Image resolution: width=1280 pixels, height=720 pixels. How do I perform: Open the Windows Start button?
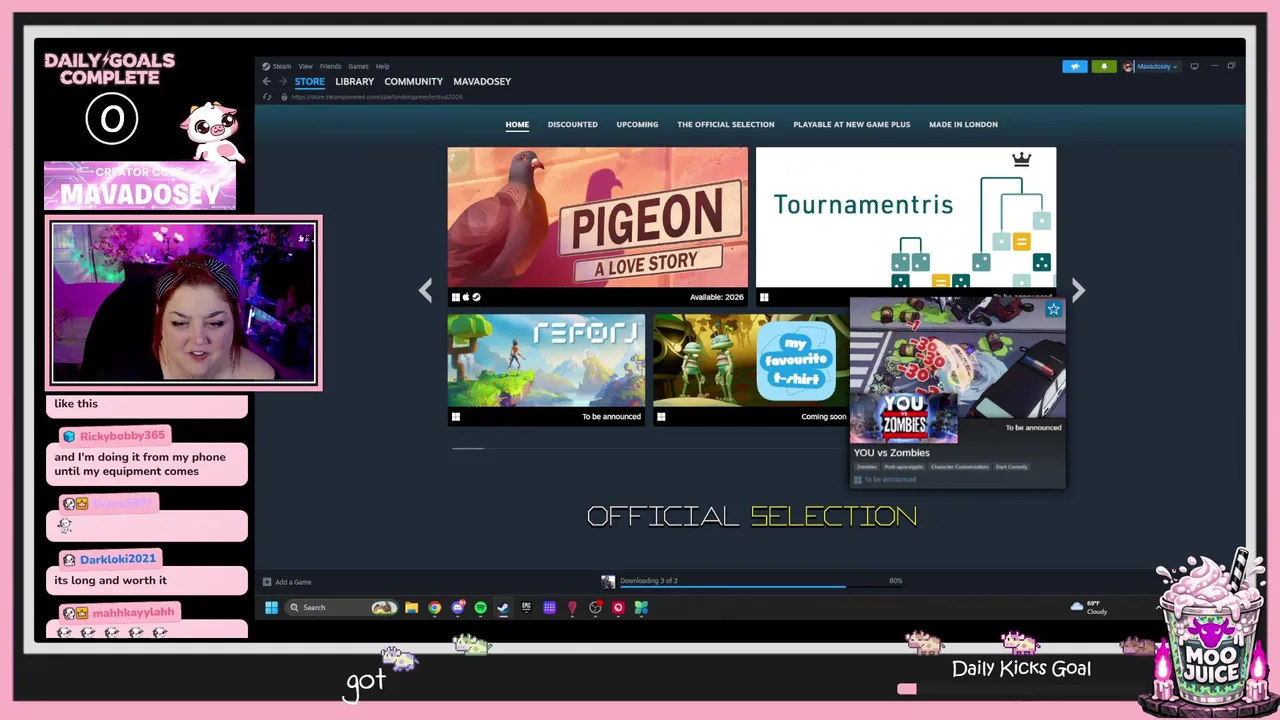pos(271,607)
